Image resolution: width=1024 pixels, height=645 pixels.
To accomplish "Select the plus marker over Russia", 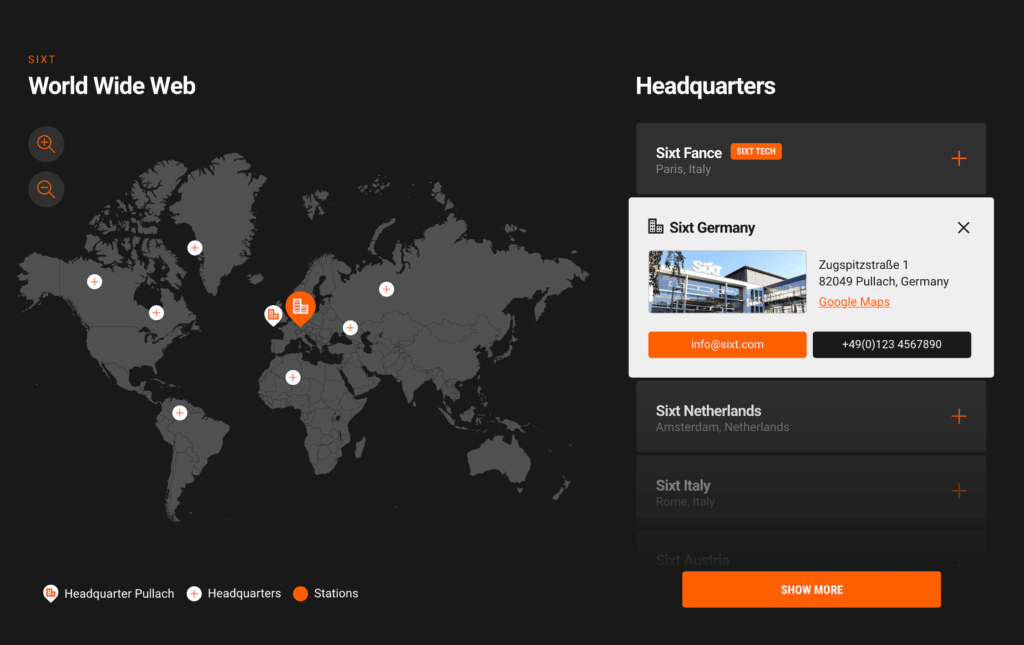I will 386,289.
